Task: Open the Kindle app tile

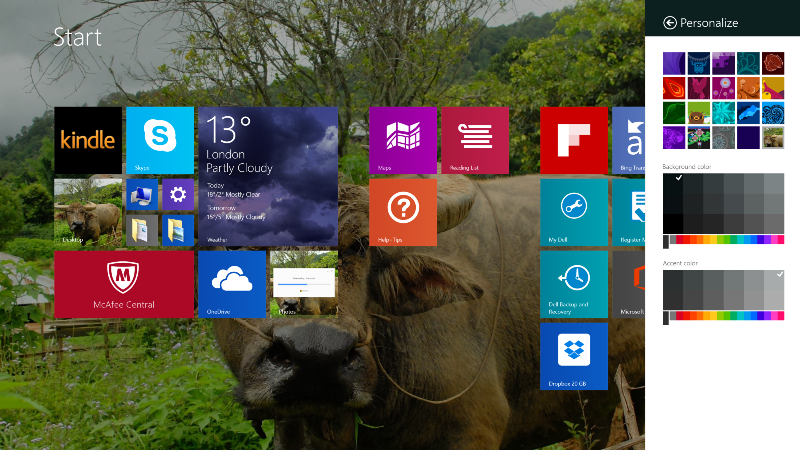Action: (x=88, y=141)
